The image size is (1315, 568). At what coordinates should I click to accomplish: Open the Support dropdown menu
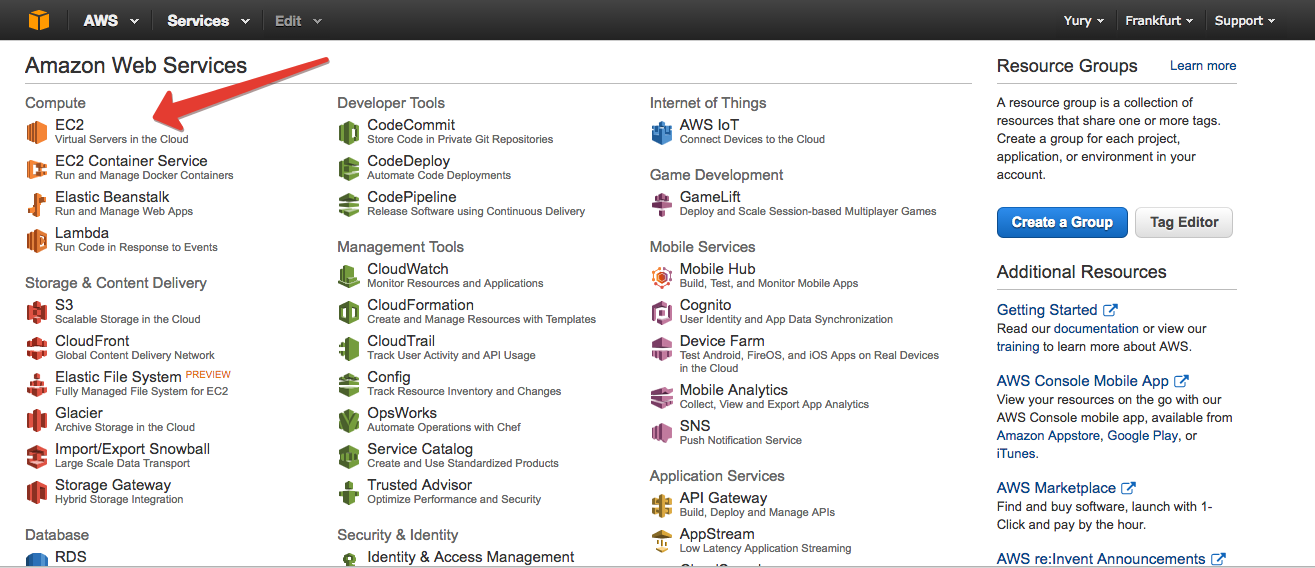(x=1244, y=20)
